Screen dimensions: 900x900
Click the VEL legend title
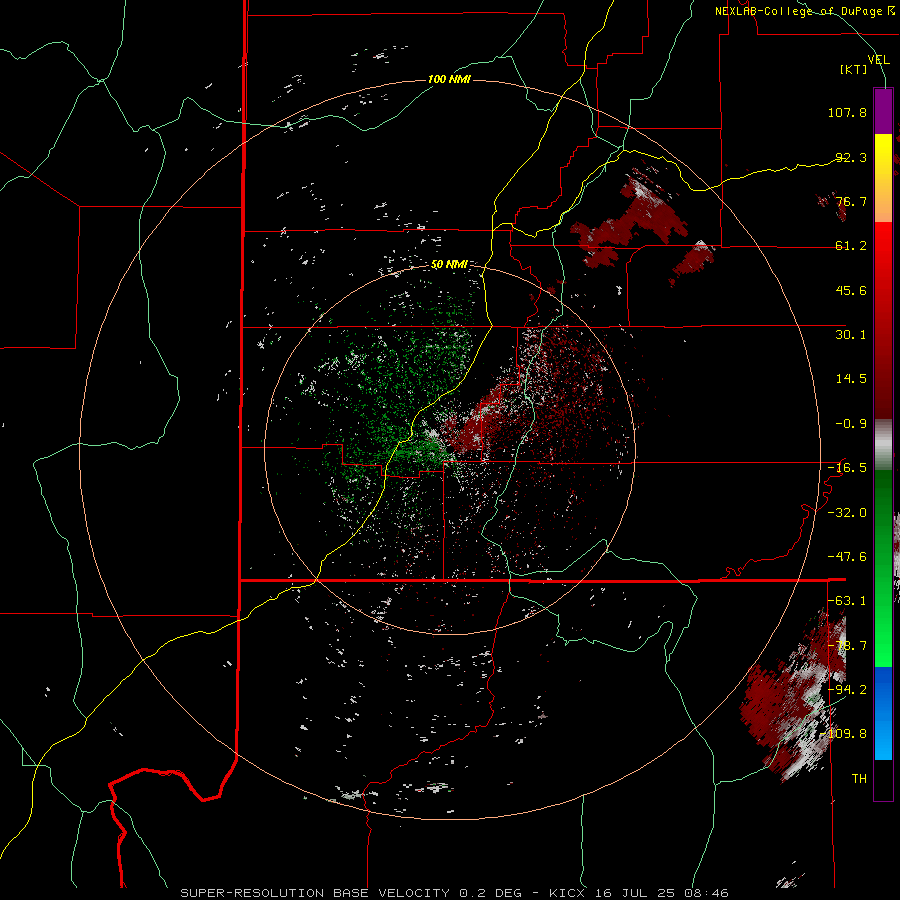[878, 60]
